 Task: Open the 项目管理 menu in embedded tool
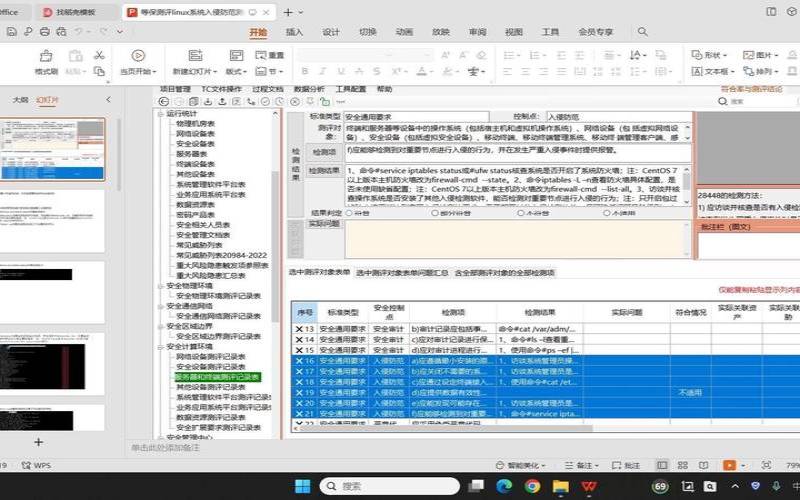pyautogui.click(x=175, y=89)
